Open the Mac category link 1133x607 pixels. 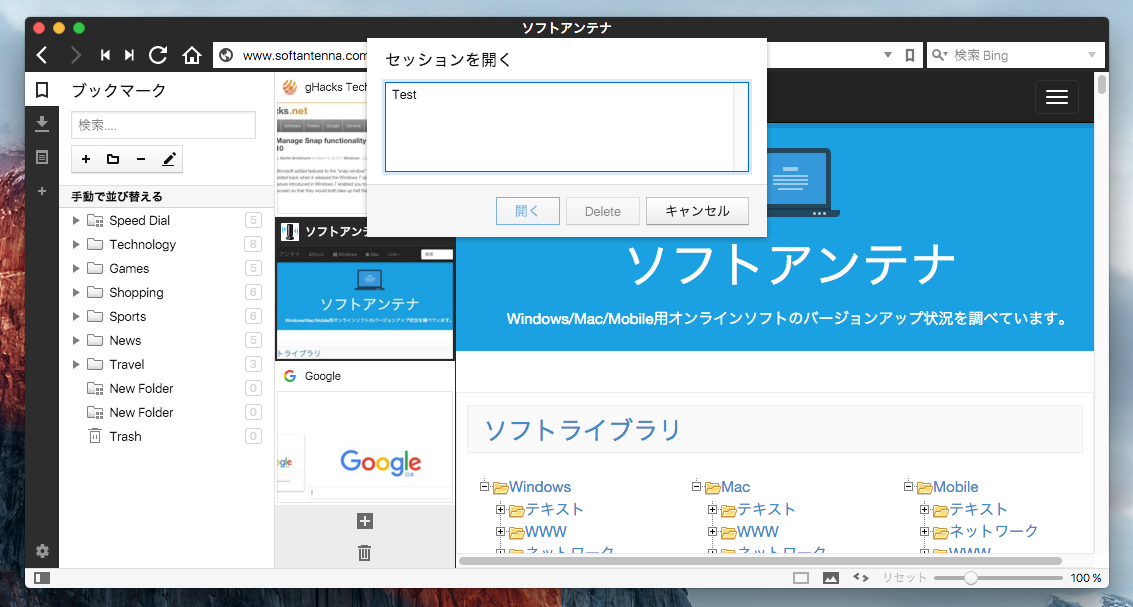[736, 487]
